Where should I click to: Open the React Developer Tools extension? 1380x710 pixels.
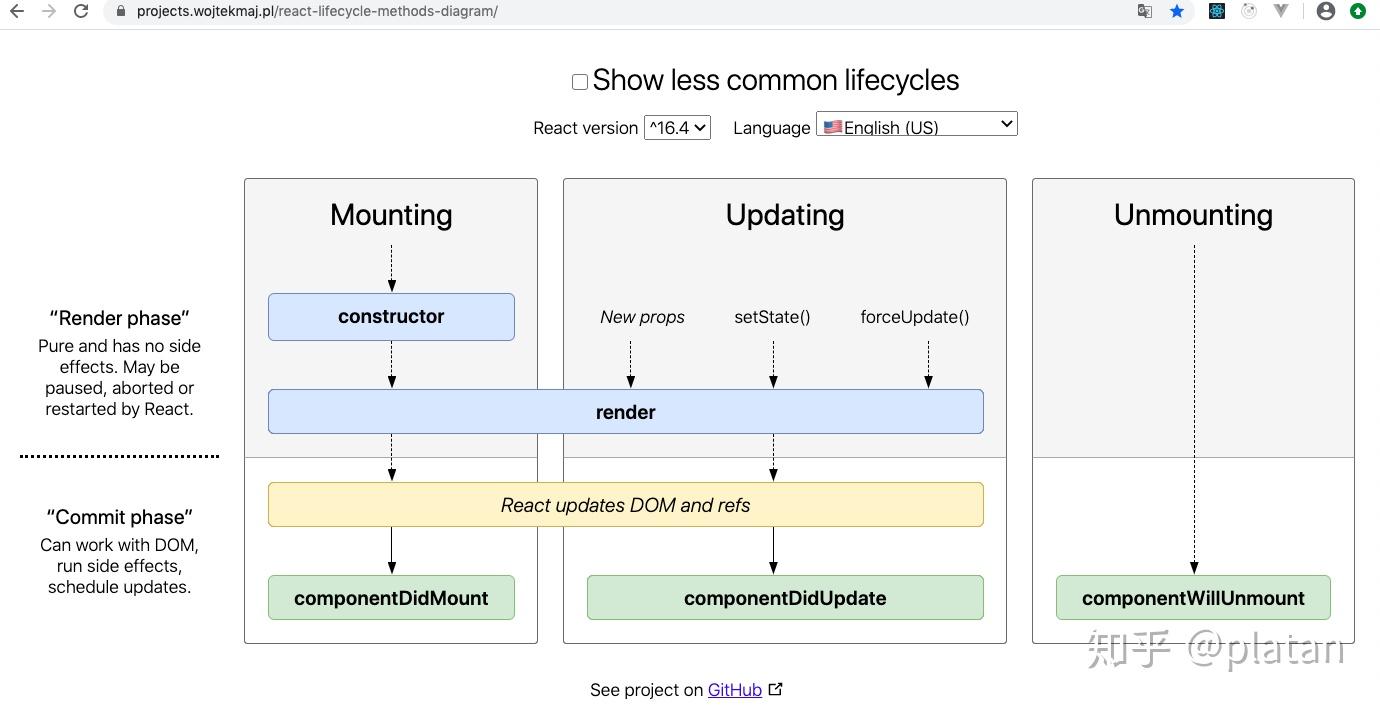1217,11
